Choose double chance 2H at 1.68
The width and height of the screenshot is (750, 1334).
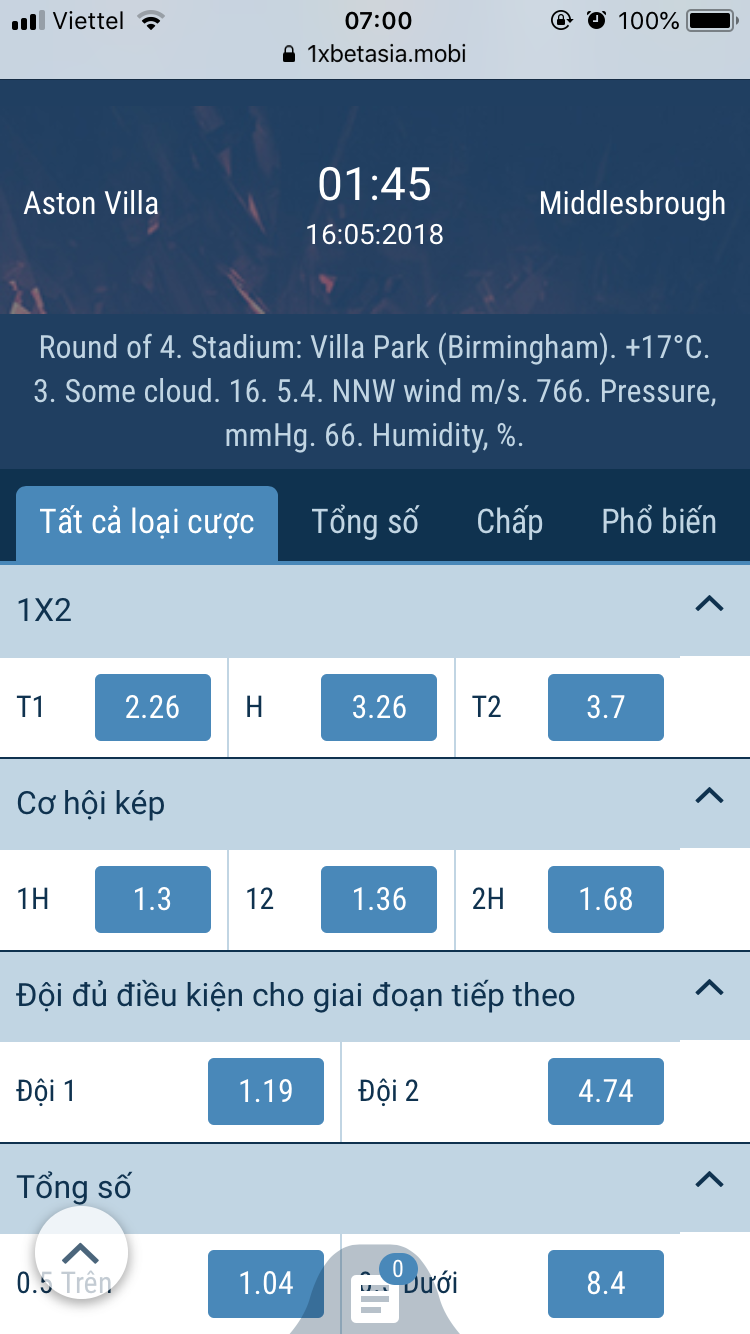point(606,900)
